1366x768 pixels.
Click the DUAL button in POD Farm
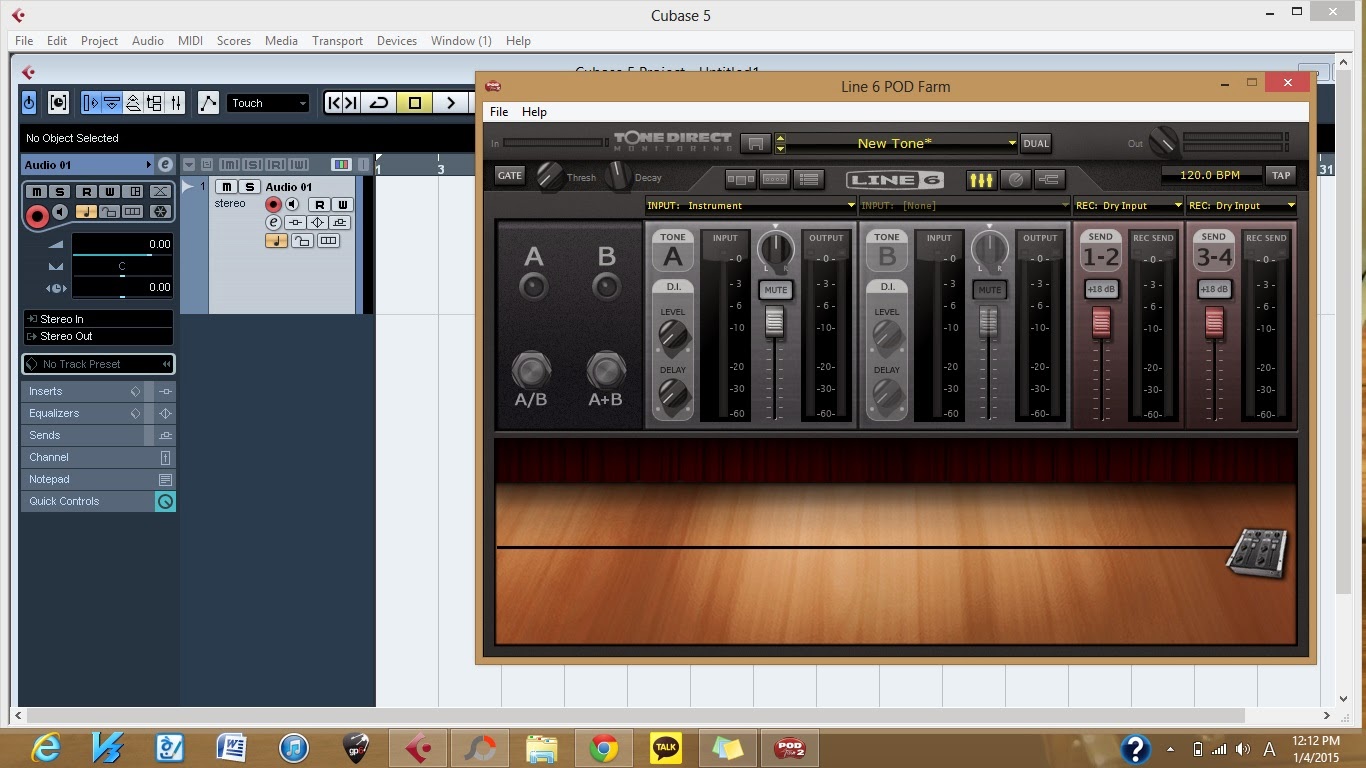click(1036, 143)
